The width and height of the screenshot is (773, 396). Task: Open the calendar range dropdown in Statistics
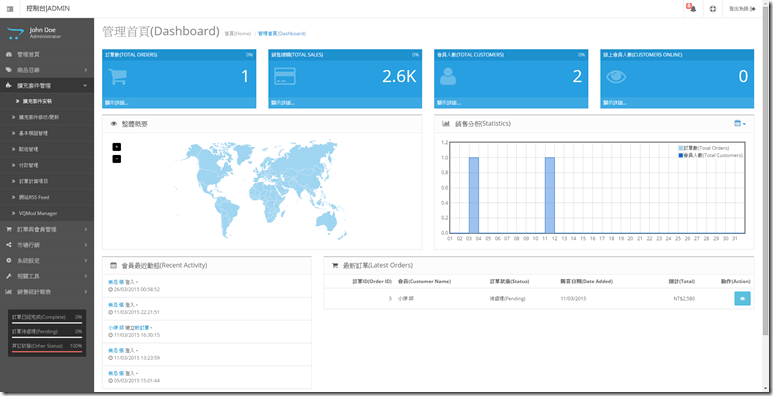tap(739, 123)
